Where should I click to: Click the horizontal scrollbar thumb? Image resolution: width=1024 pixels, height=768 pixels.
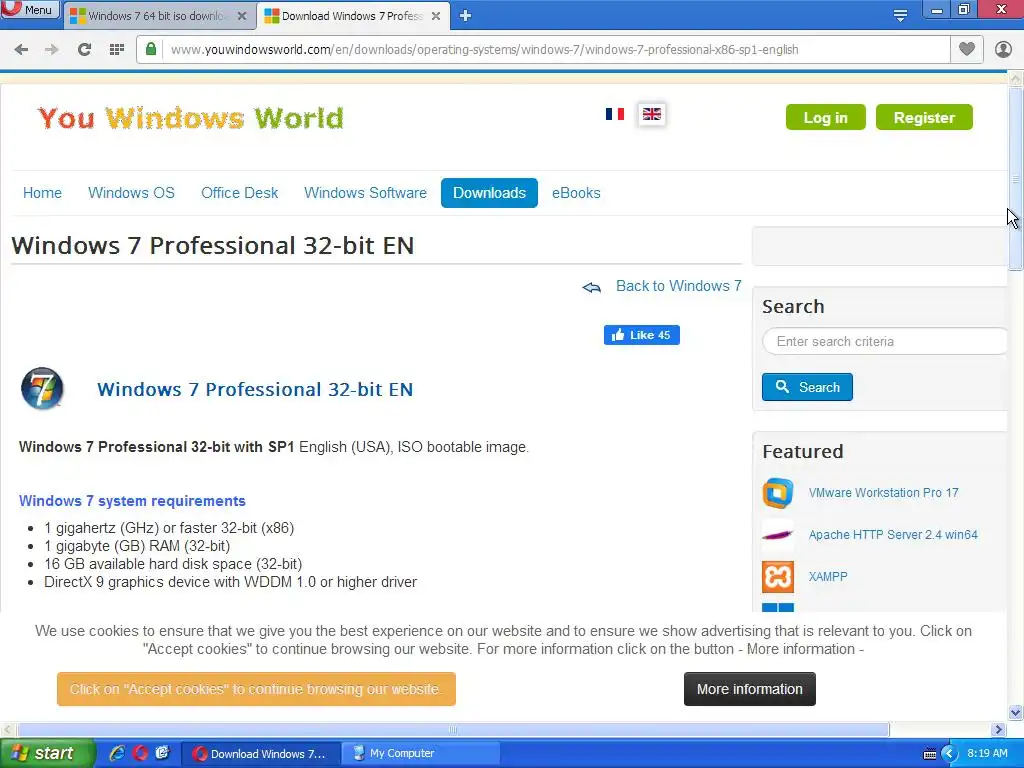coord(453,729)
